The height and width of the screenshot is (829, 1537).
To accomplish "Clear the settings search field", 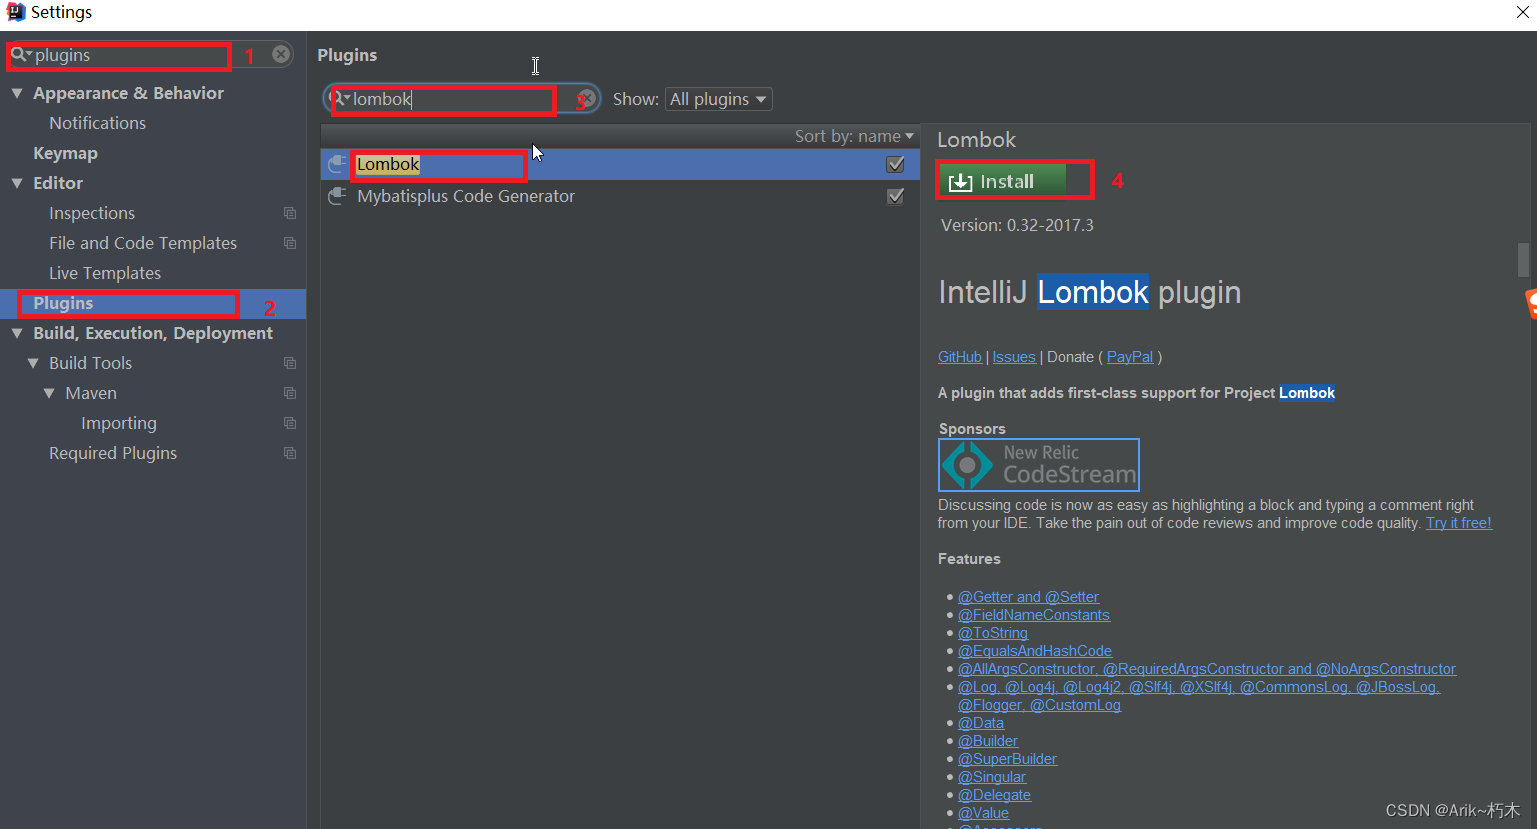I will pyautogui.click(x=282, y=54).
